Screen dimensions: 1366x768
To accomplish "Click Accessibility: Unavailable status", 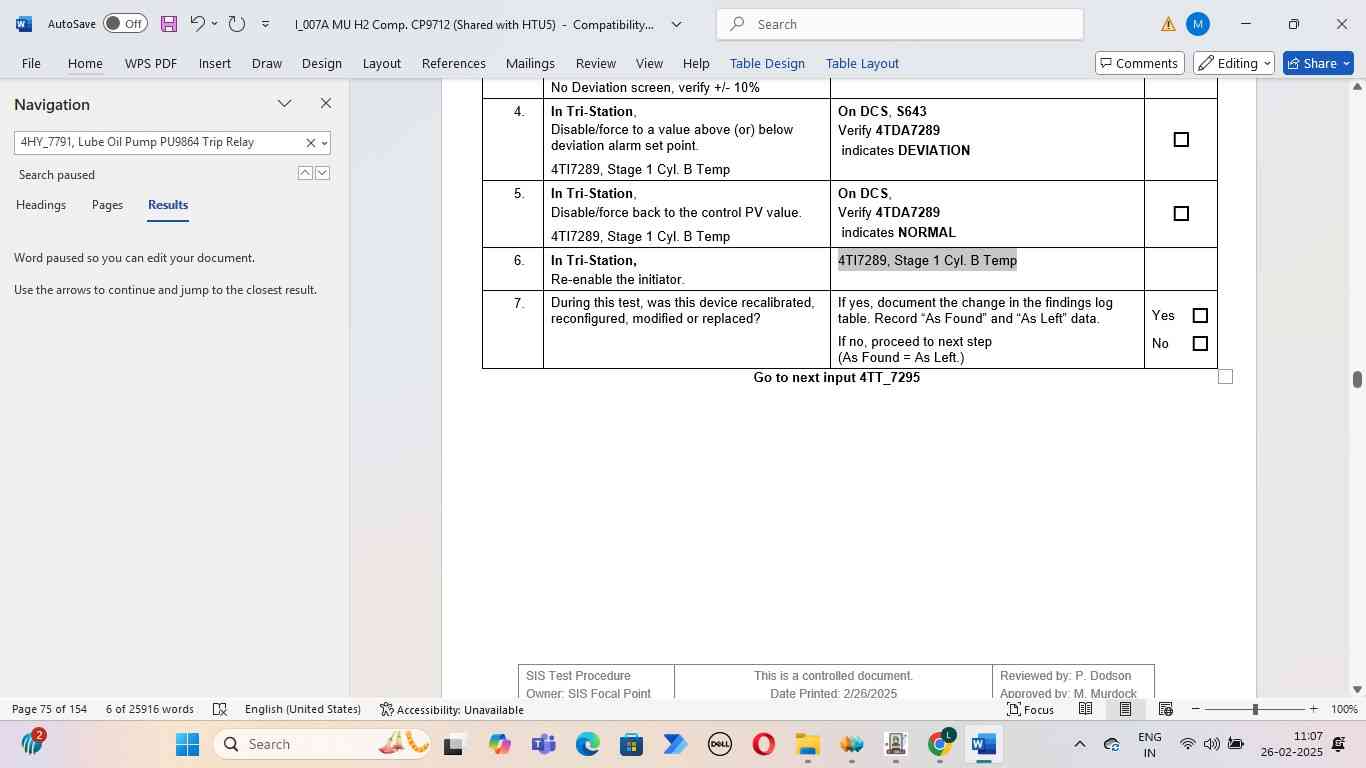I will (452, 709).
